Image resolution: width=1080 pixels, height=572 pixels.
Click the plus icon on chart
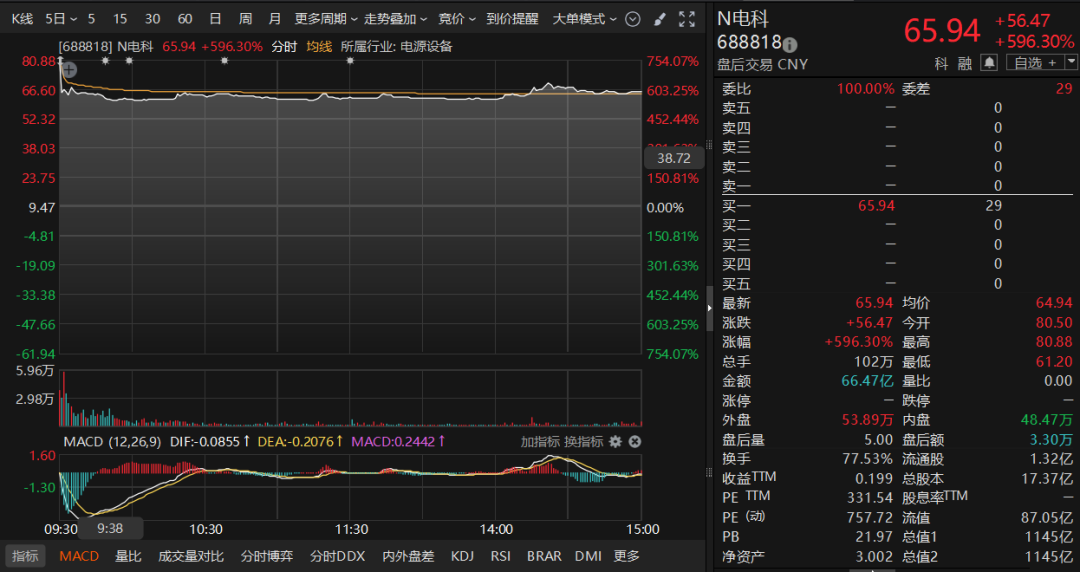[70, 70]
